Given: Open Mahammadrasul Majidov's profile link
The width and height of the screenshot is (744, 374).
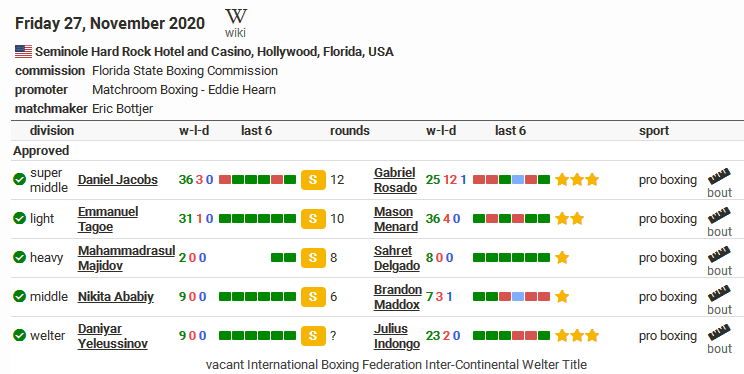Looking at the screenshot, I should point(127,258).
